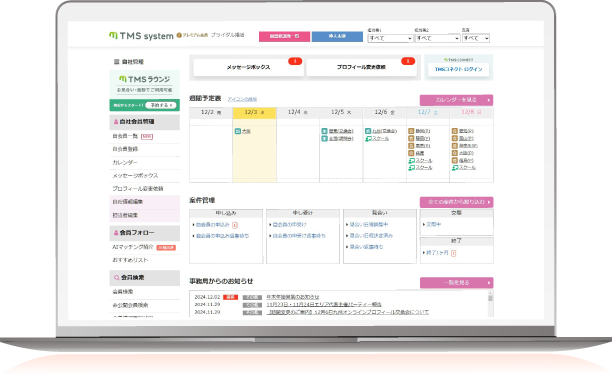Open AIマッチング紹介 in sidebar
The image size is (612, 375).
click(133, 247)
